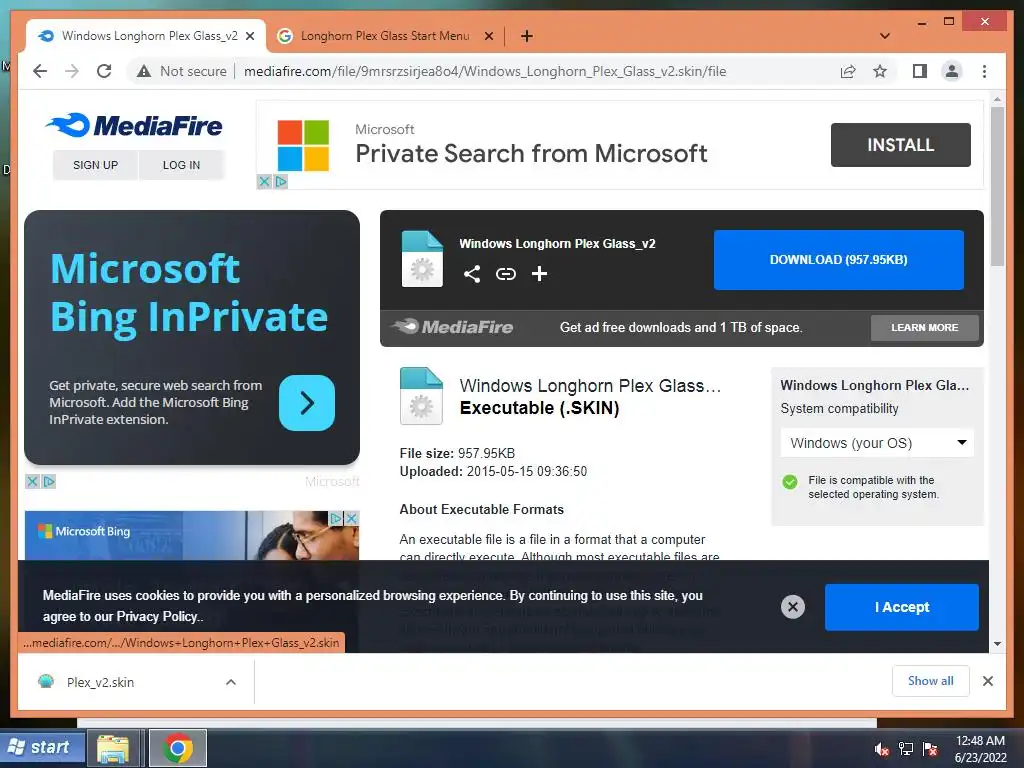Click Show all downloads
Screen dimensions: 1024x768
tap(930, 681)
